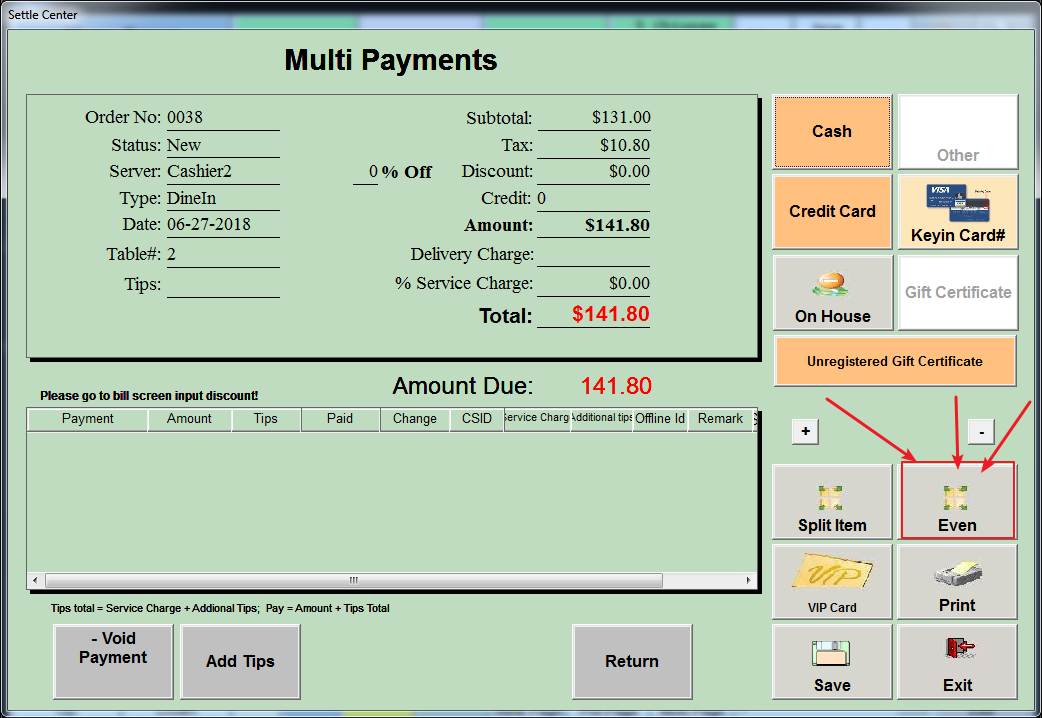This screenshot has width=1042, height=718.
Task: Click the horizontal scrollbar left arrow
Action: click(x=35, y=580)
